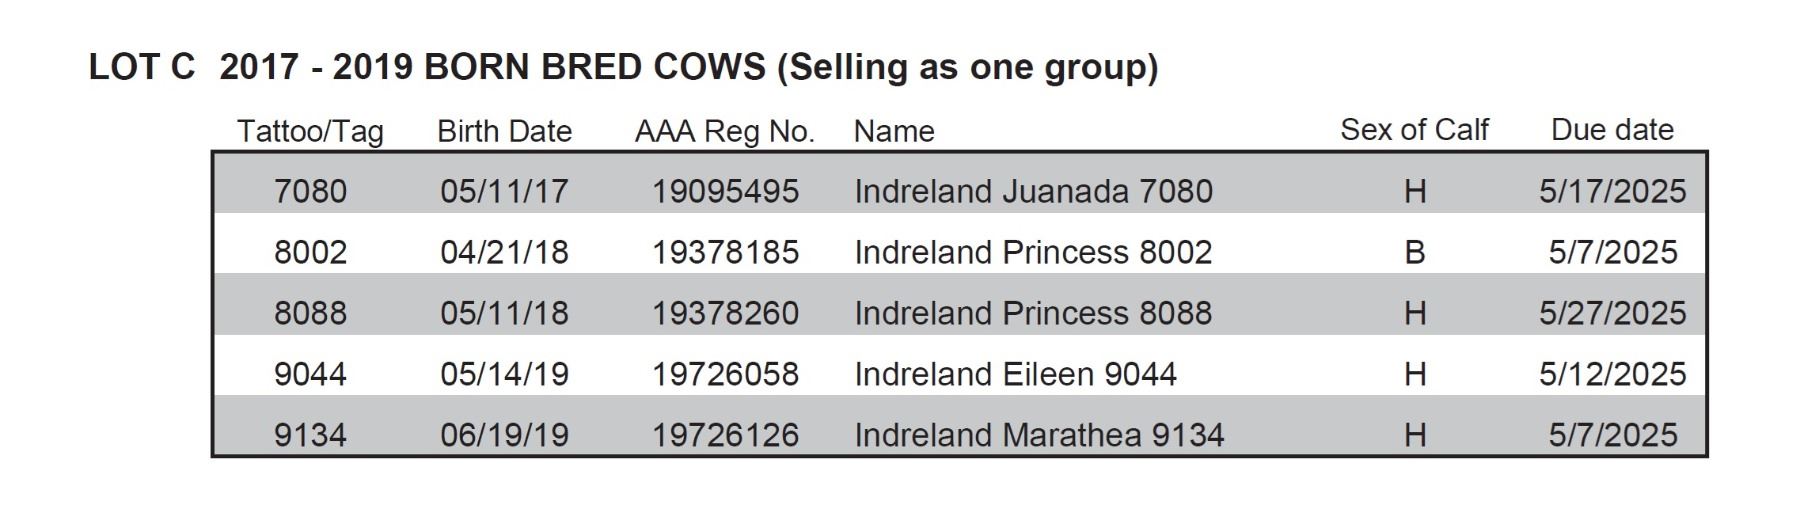Click the Birth Date column header
1799x527 pixels.
(504, 131)
